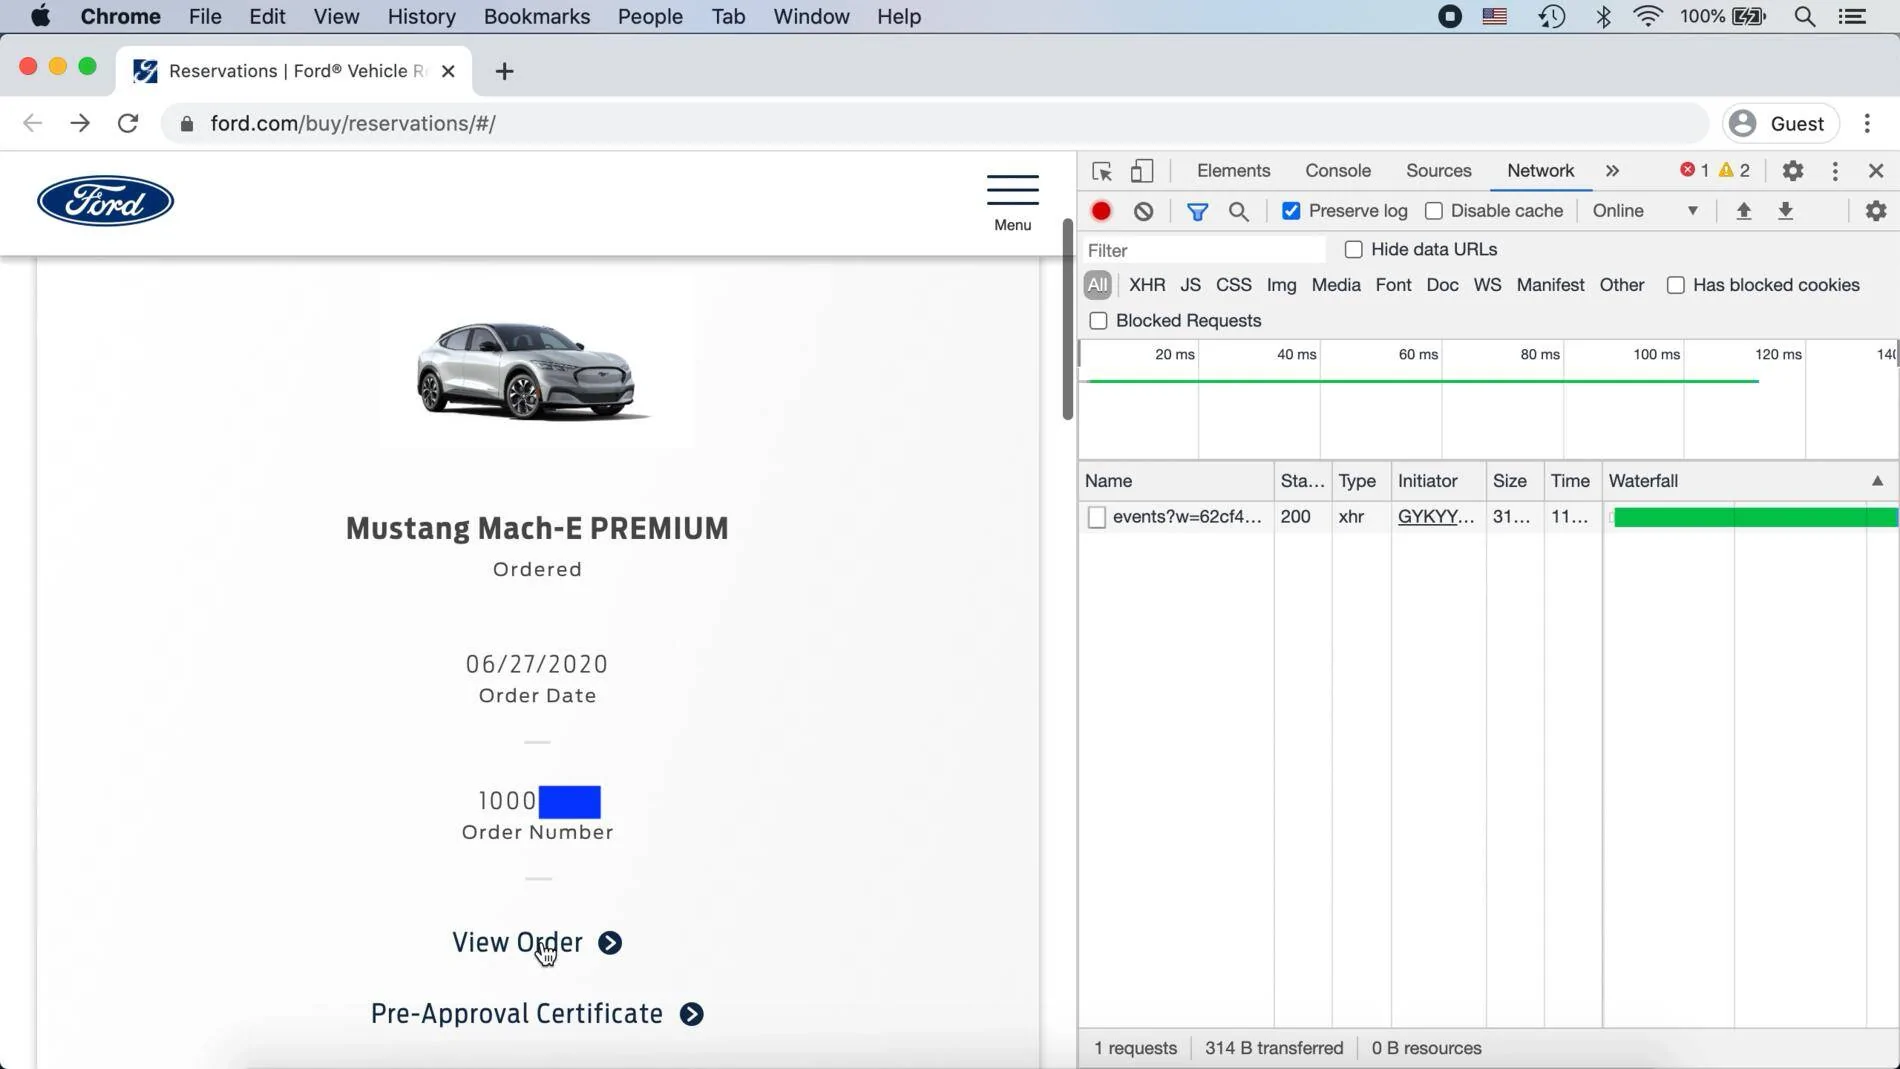The height and width of the screenshot is (1069, 1900).
Task: Open network settings gear icon
Action: [1876, 211]
